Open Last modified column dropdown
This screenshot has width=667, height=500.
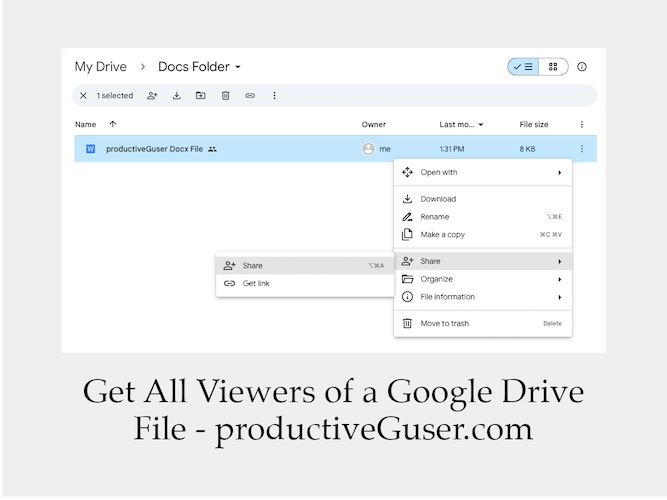(481, 125)
